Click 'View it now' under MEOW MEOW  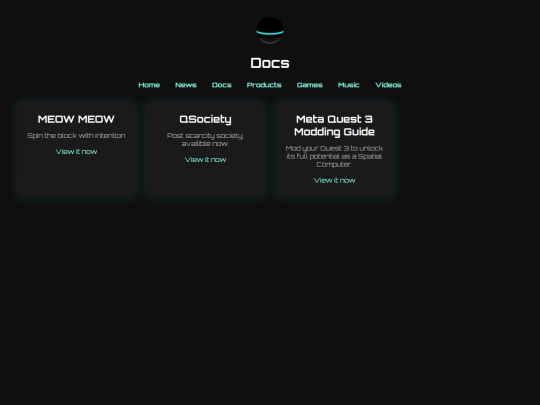pyautogui.click(x=76, y=152)
